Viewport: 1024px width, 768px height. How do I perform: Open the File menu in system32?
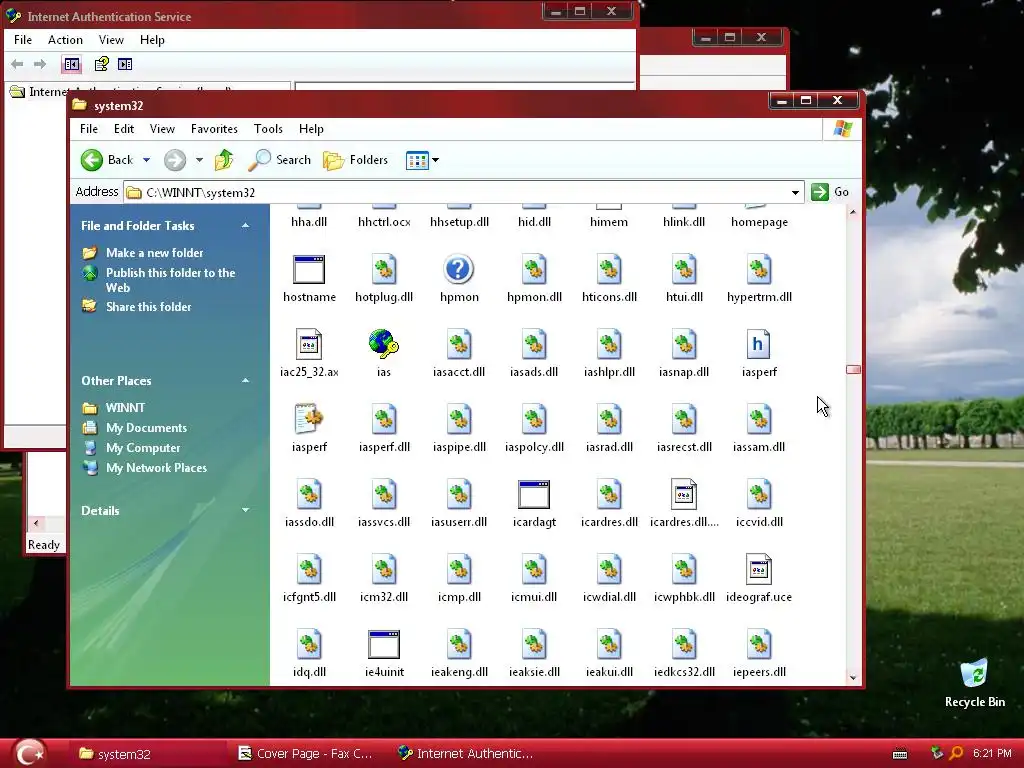pyautogui.click(x=89, y=129)
